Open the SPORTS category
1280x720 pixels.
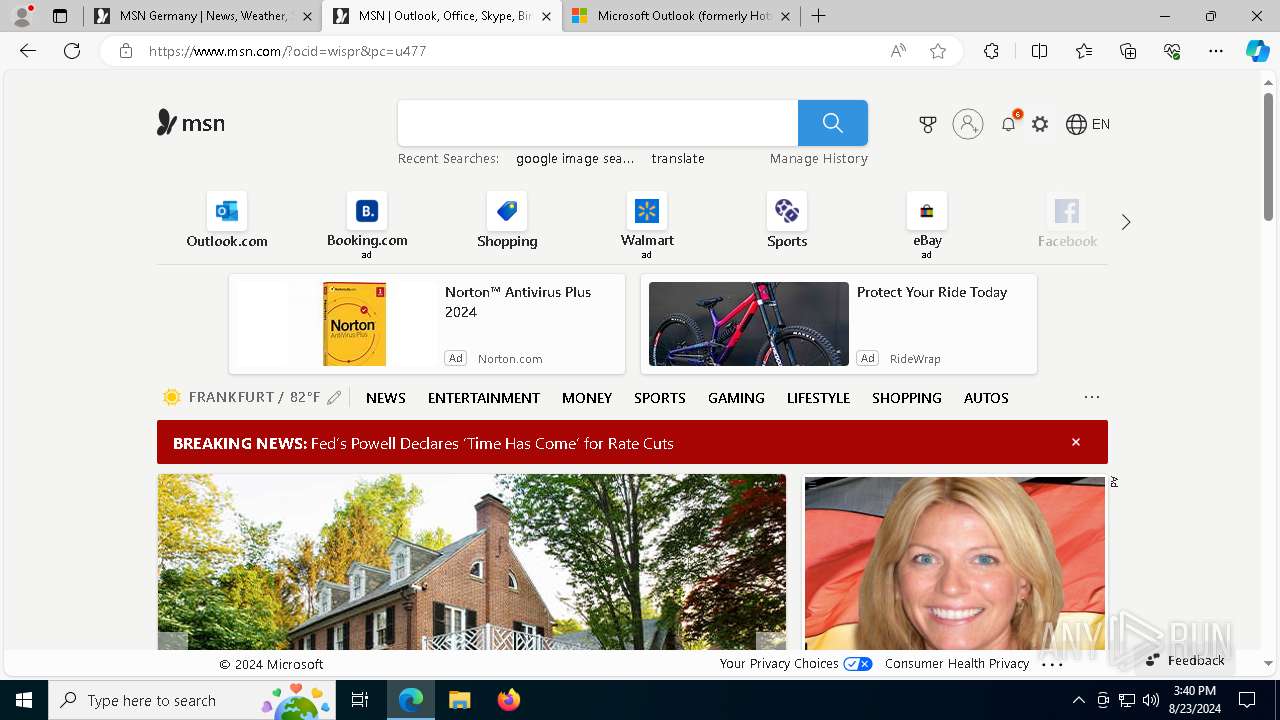[x=660, y=398]
